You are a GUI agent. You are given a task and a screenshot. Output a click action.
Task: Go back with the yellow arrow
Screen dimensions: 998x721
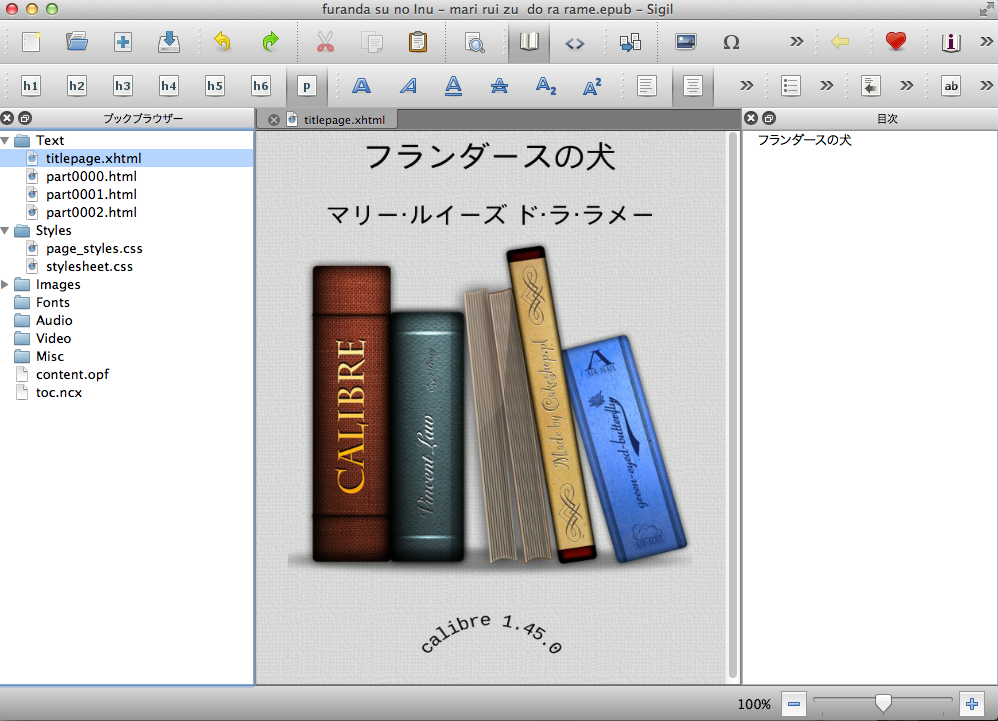click(840, 42)
